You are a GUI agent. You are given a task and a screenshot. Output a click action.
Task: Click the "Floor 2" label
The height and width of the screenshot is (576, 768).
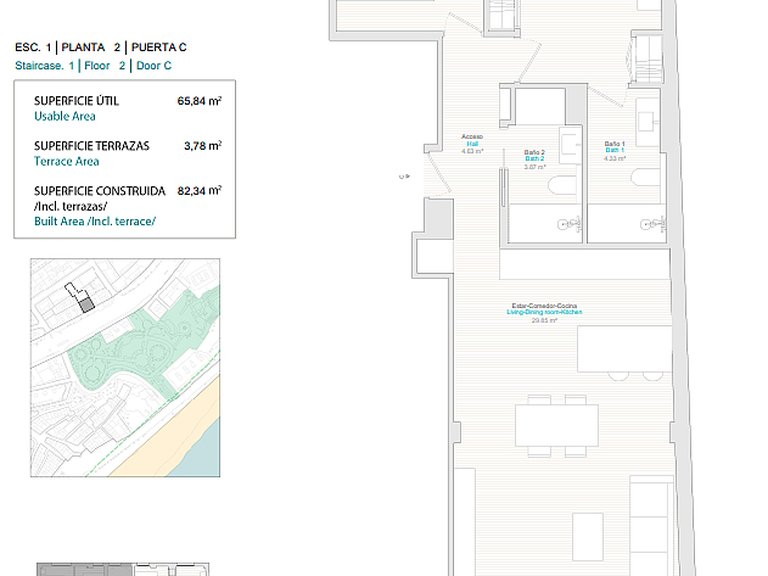pyautogui.click(x=105, y=66)
